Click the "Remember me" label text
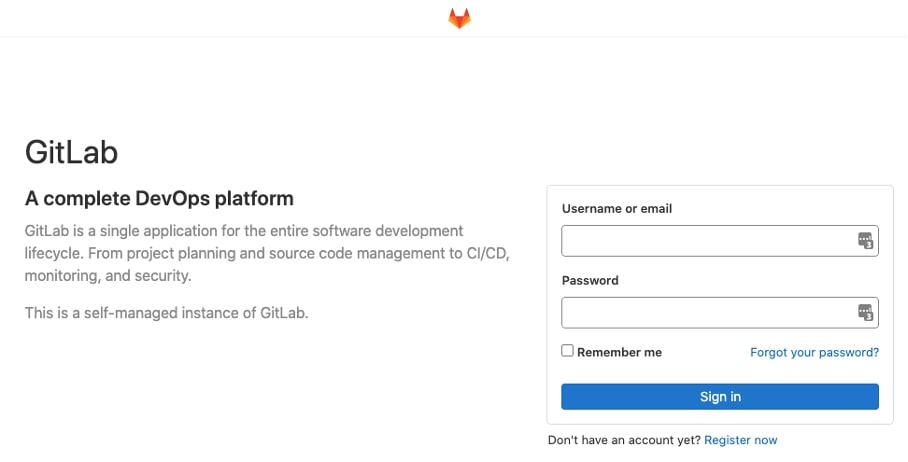 pos(619,352)
